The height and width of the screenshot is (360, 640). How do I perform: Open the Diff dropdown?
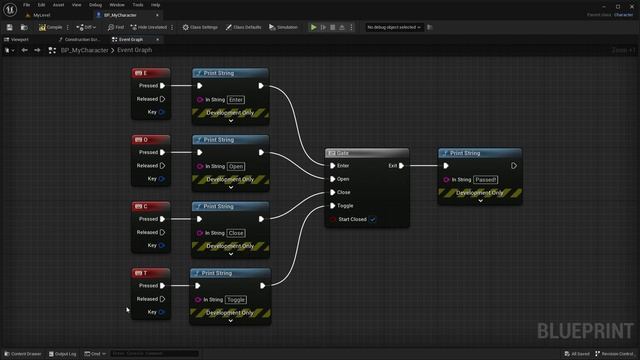86,27
